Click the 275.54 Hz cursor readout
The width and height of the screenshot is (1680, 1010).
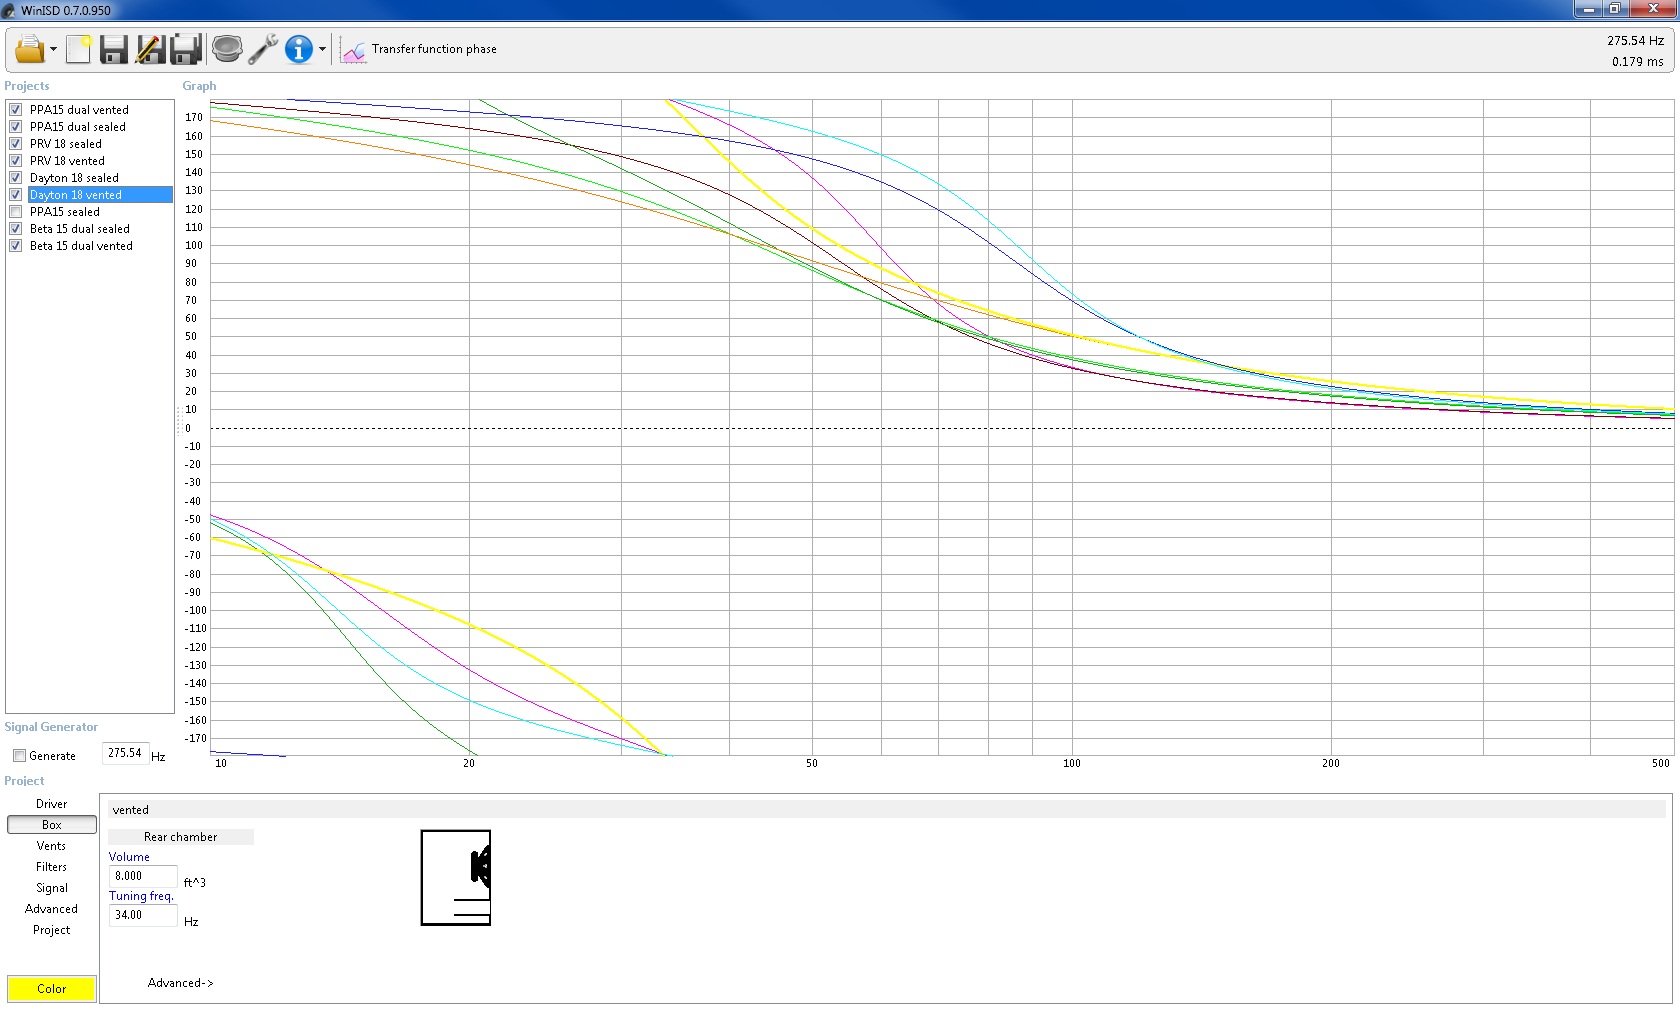(x=1635, y=41)
